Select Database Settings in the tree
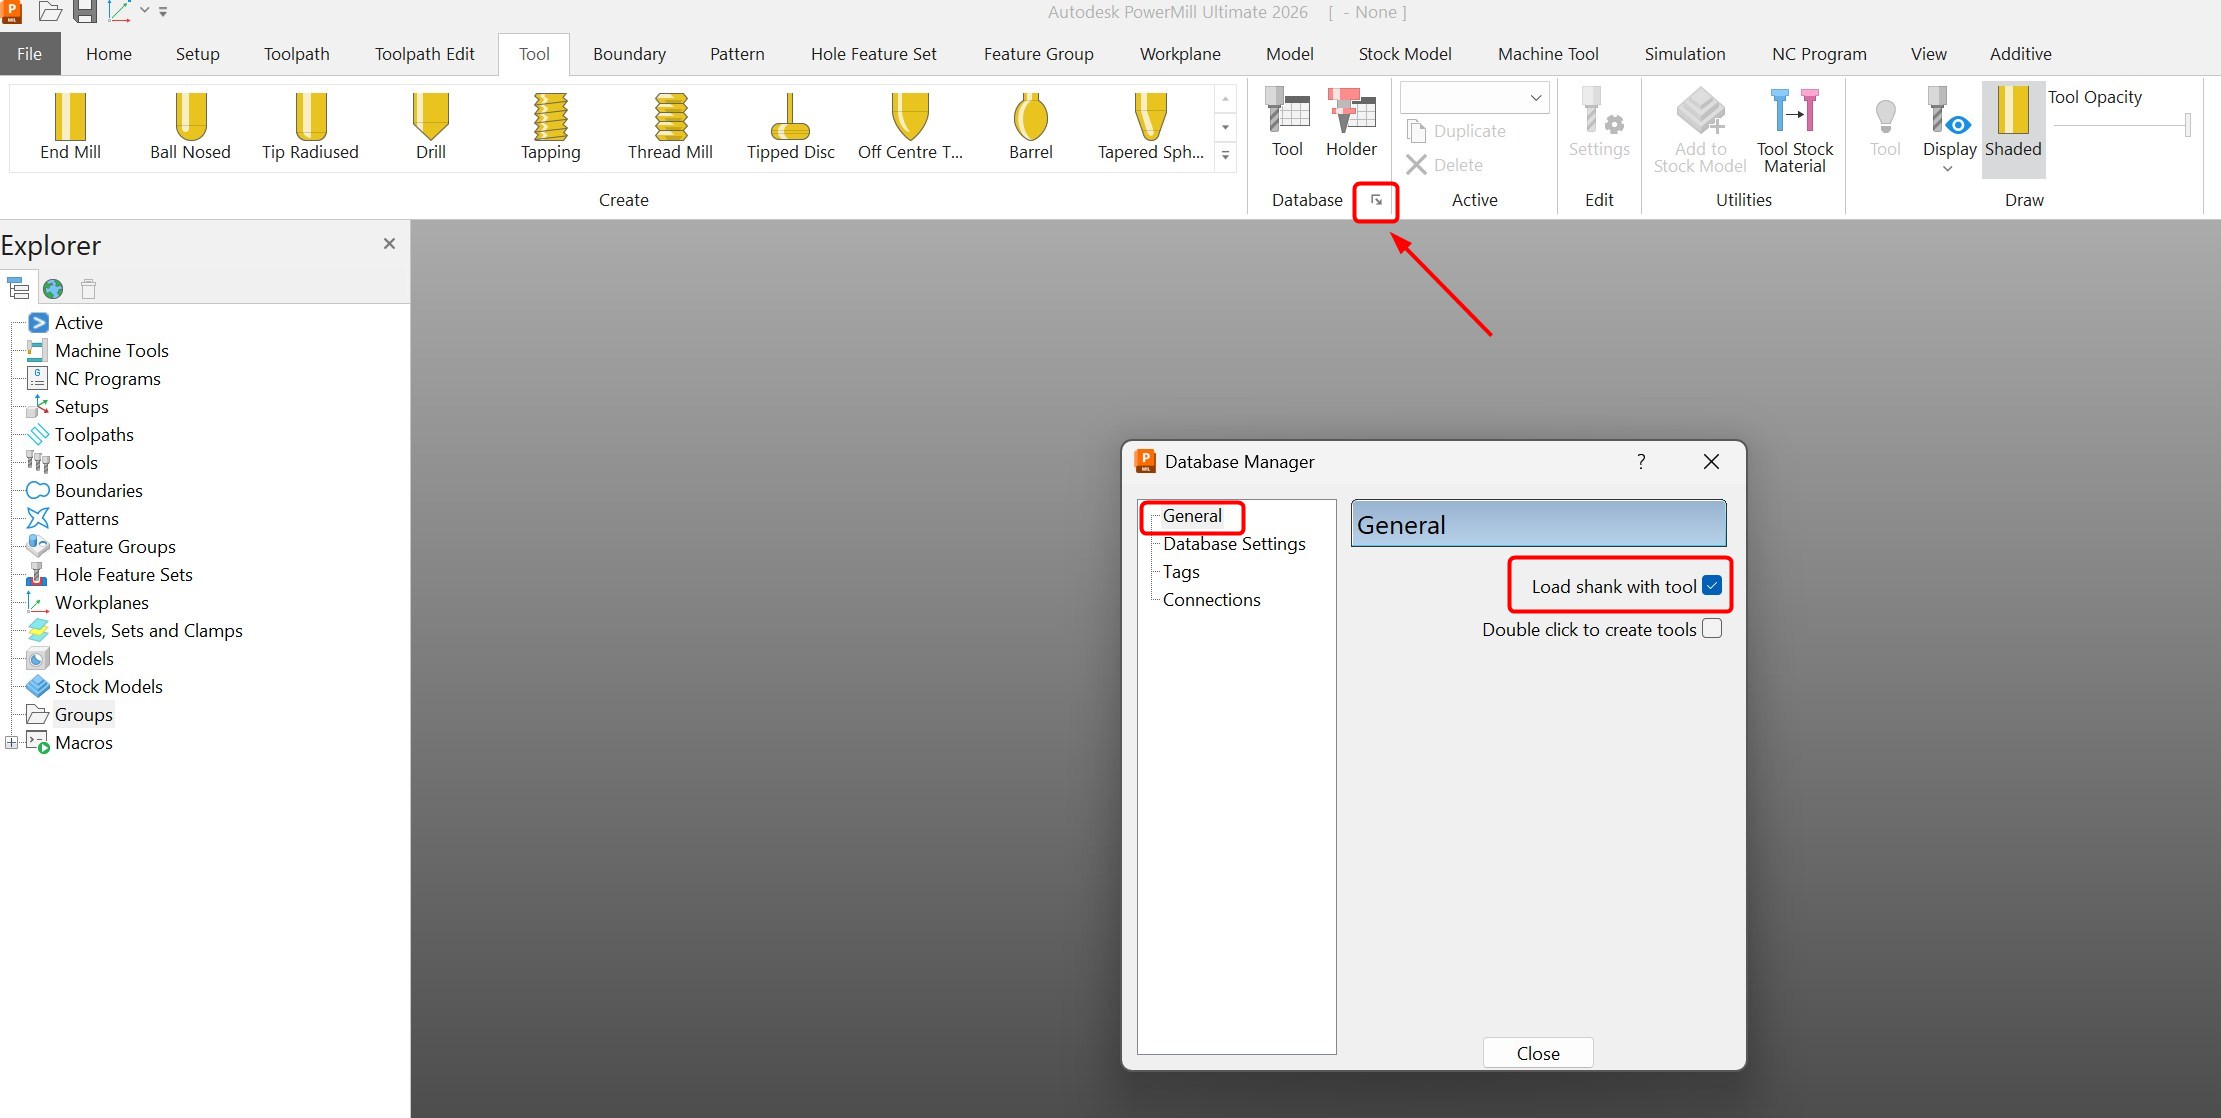Image resolution: width=2221 pixels, height=1118 pixels. [1234, 544]
